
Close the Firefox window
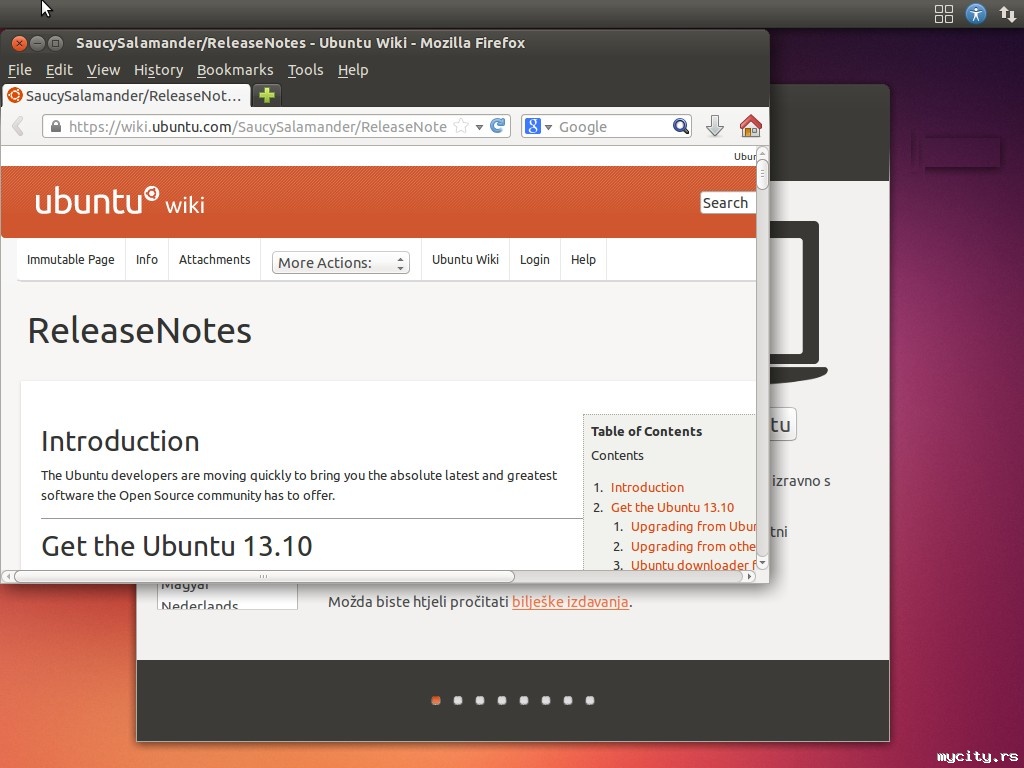tap(19, 43)
